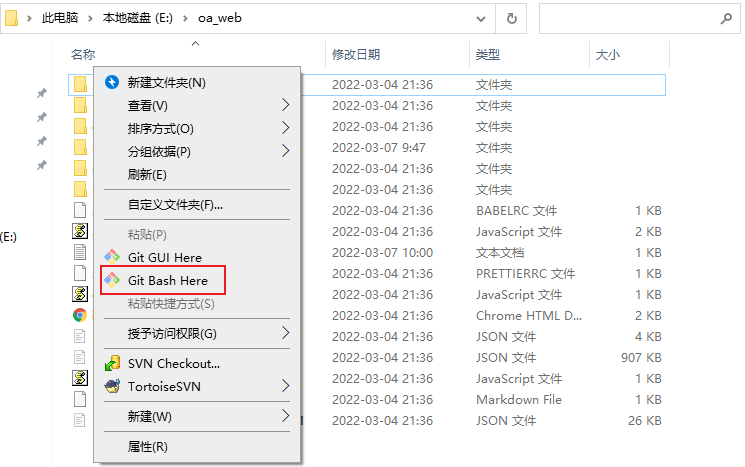Image resolution: width=745 pixels, height=467 pixels.
Task: Open the 新建(W) submenu
Action: [x=149, y=416]
